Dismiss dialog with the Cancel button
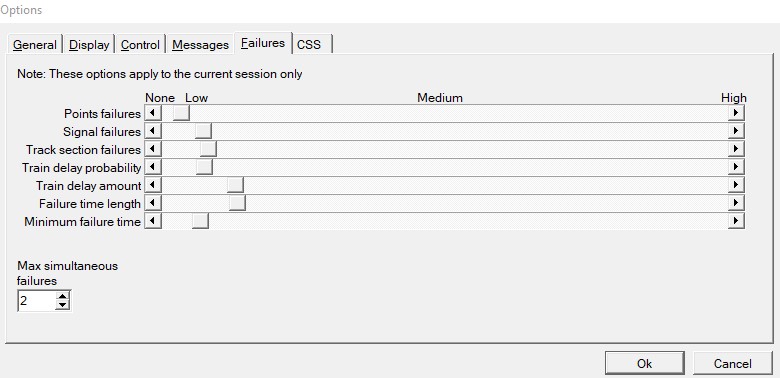Screen dimensions: 780x378 [732, 364]
